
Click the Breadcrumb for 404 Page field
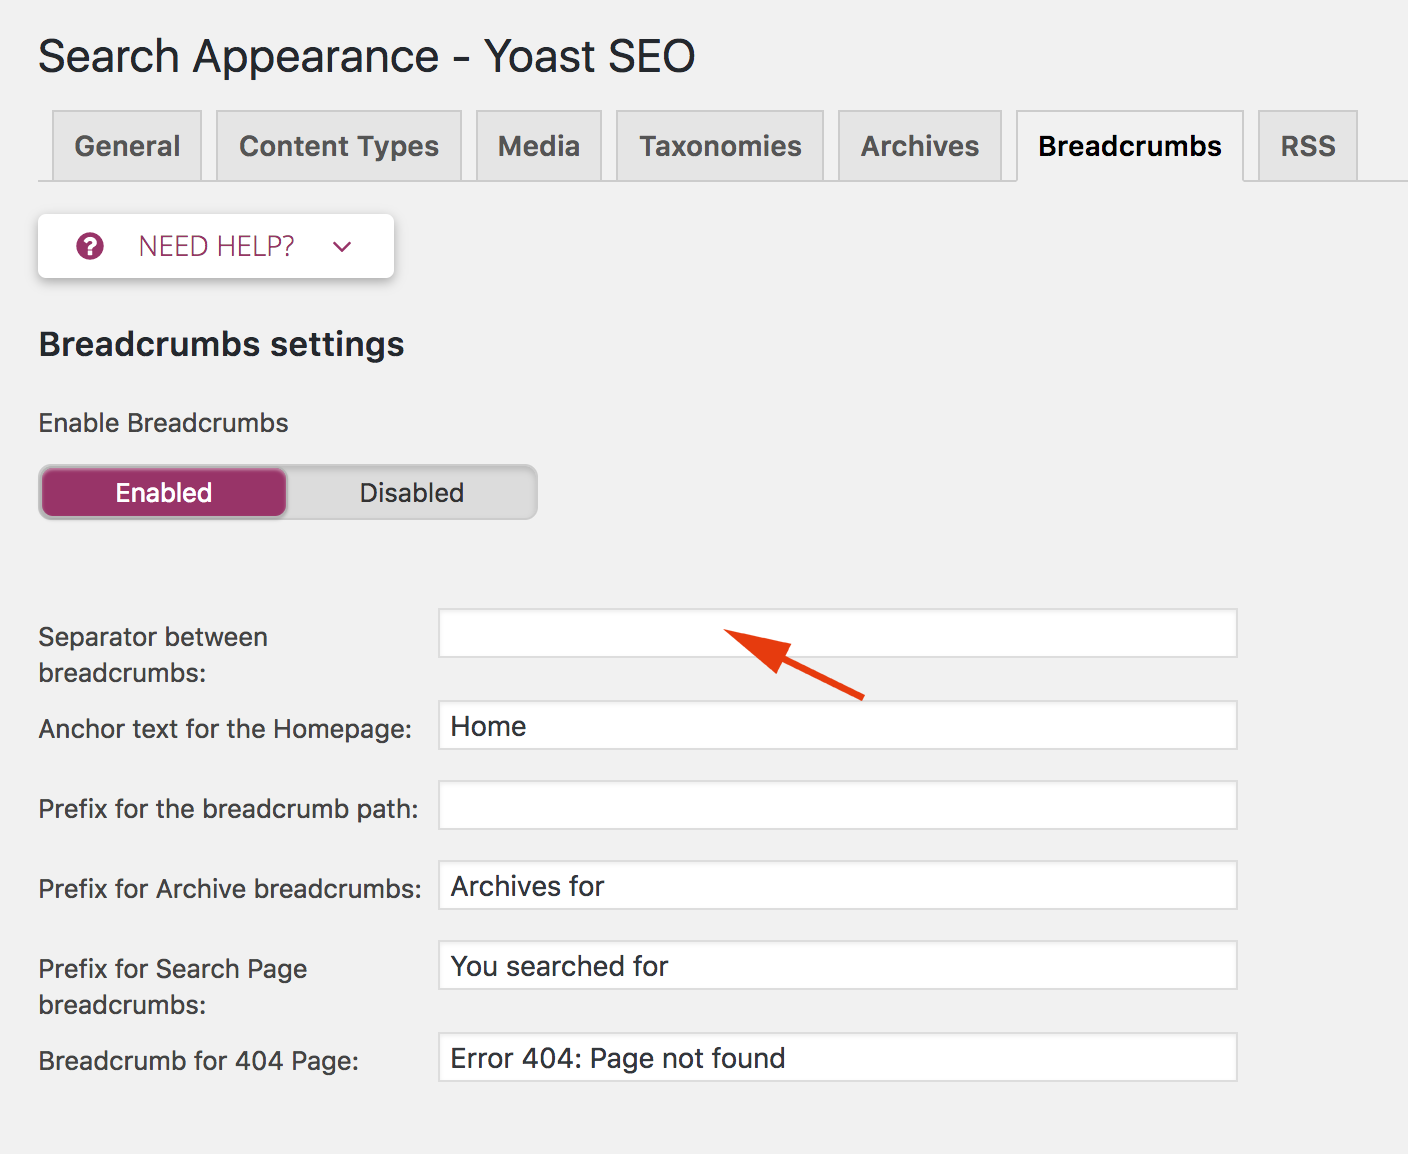pyautogui.click(x=838, y=1057)
